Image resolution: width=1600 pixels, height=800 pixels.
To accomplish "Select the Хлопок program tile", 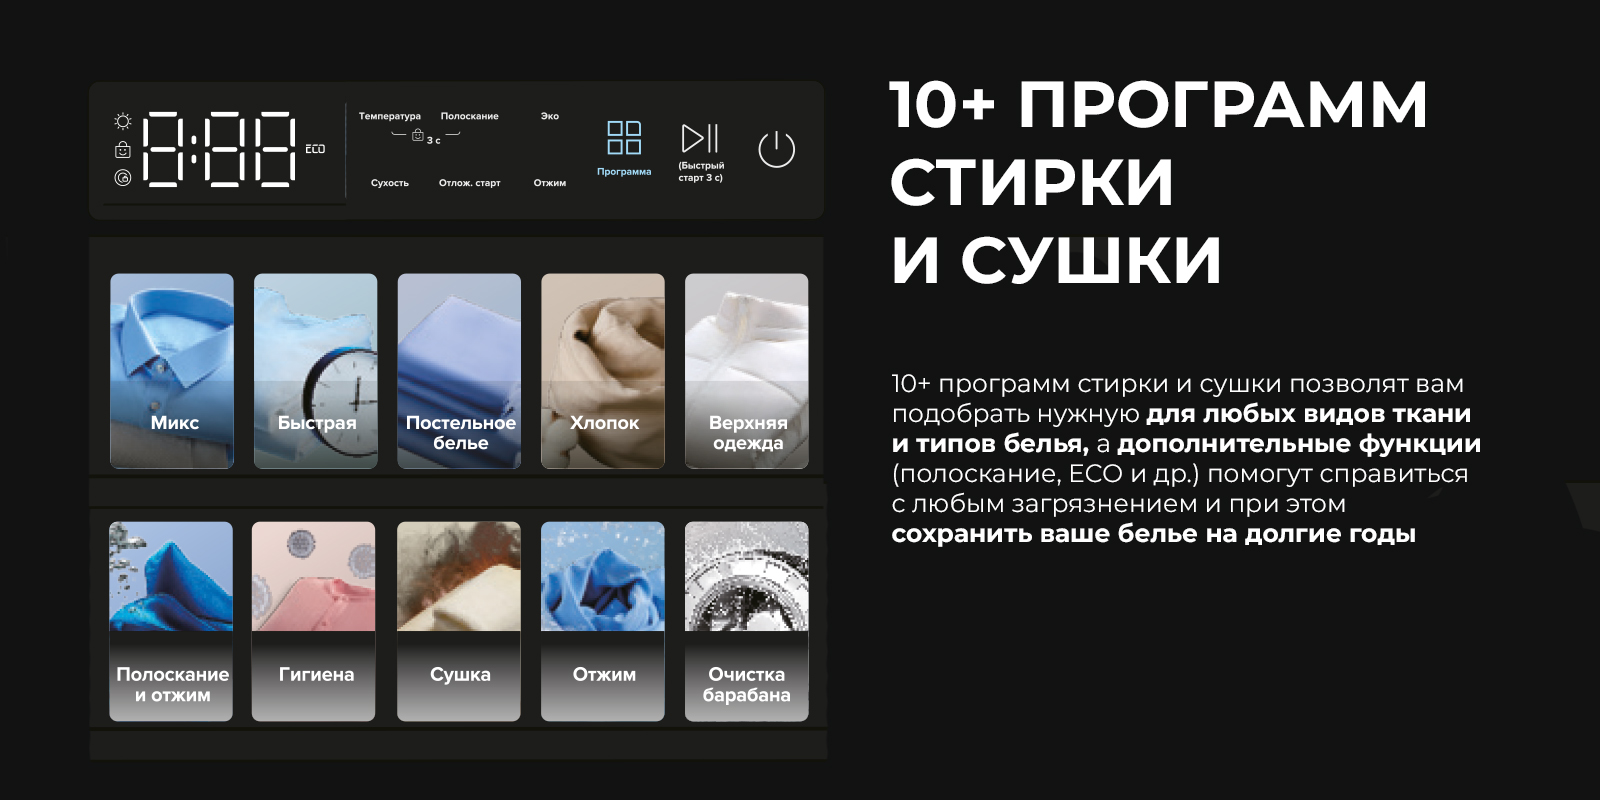I will 603,371.
